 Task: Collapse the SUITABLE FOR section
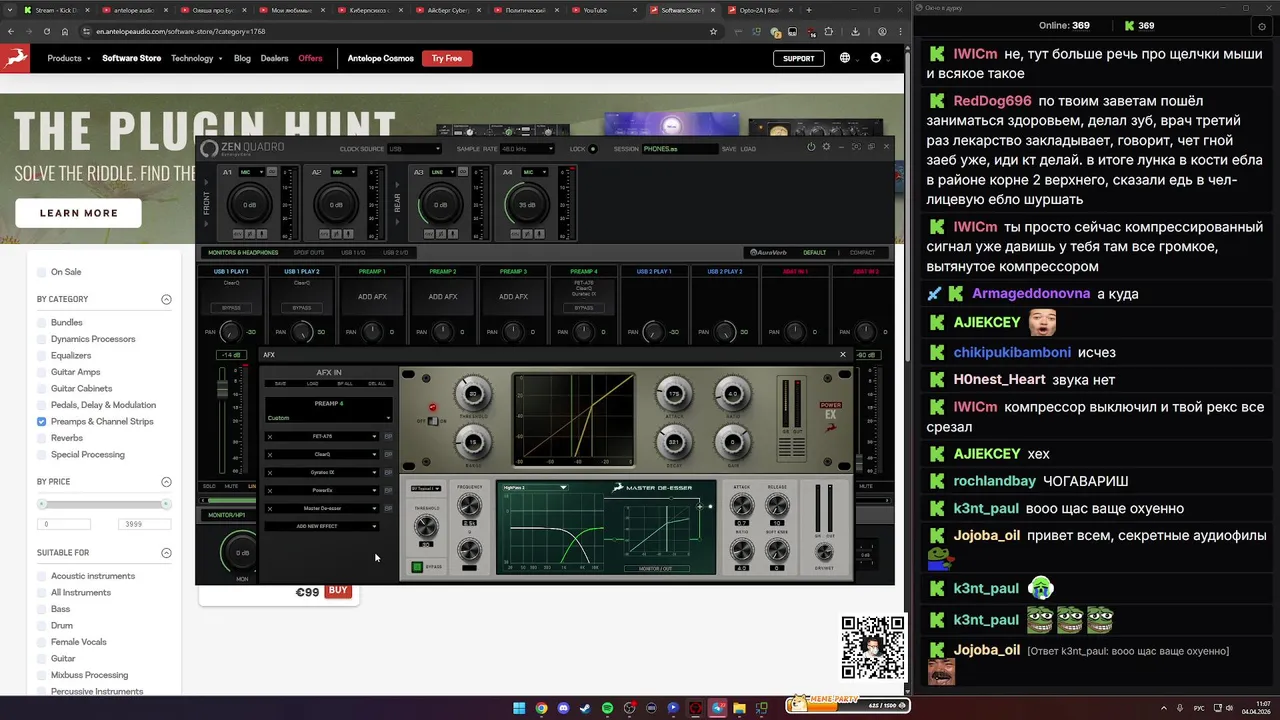pyautogui.click(x=166, y=553)
